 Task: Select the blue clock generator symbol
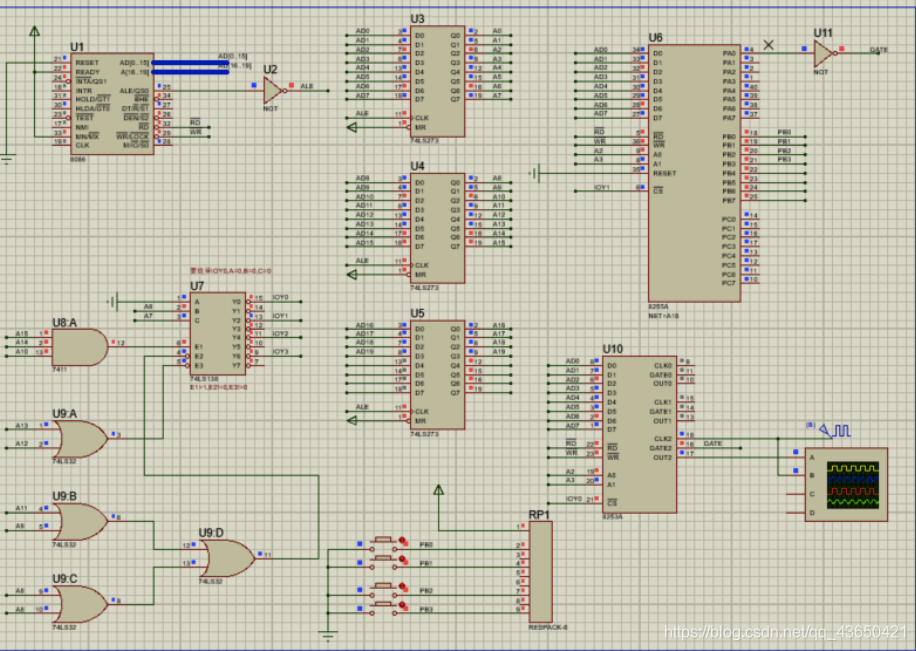[x=835, y=431]
